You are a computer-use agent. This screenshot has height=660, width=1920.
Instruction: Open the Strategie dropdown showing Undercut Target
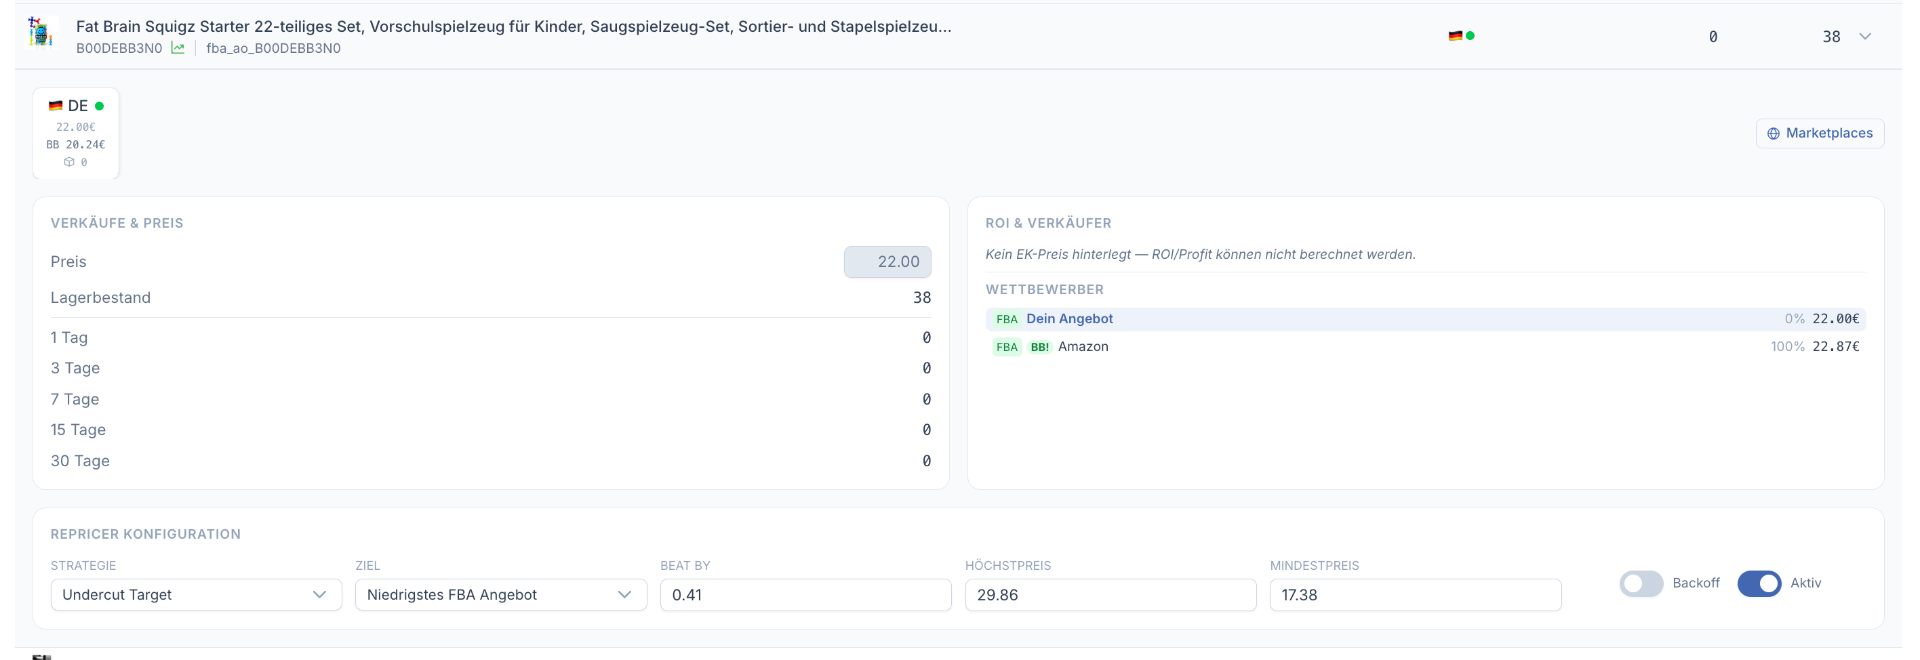click(x=196, y=595)
